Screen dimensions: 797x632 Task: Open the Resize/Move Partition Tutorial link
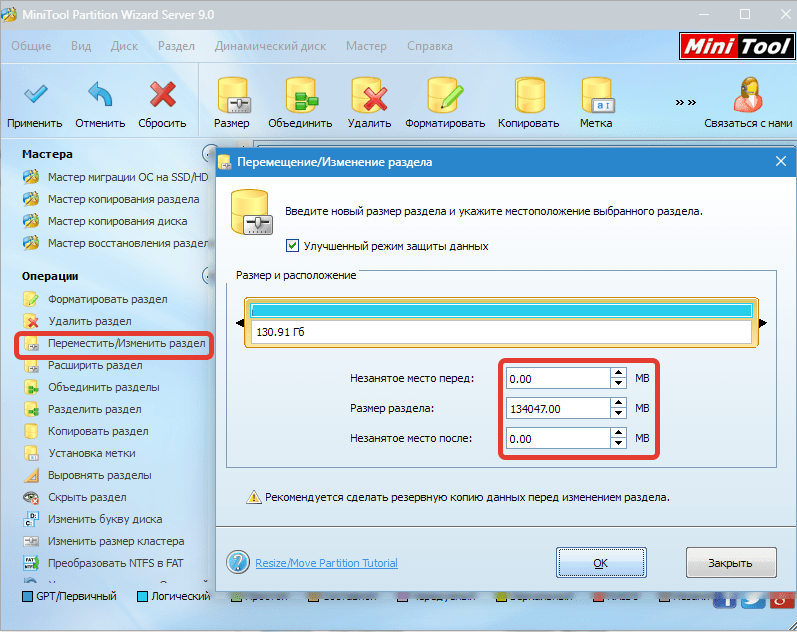(x=326, y=563)
